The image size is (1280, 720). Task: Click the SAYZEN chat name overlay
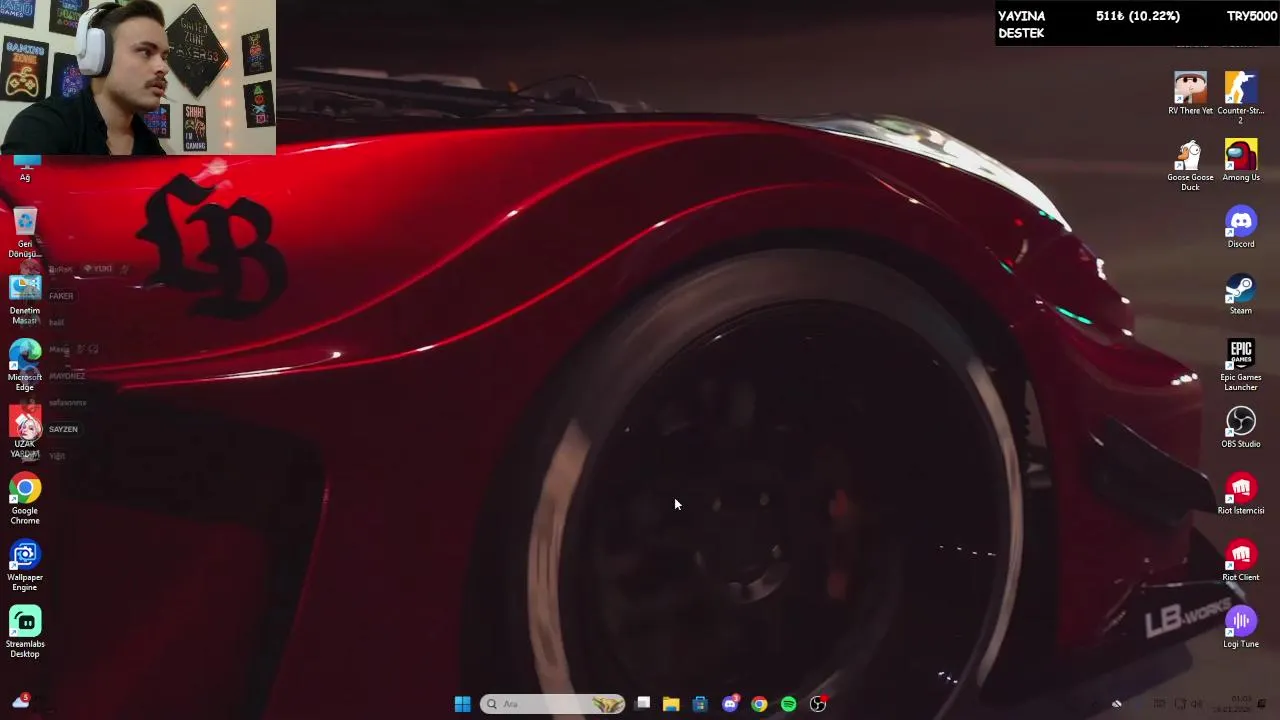[x=63, y=429]
